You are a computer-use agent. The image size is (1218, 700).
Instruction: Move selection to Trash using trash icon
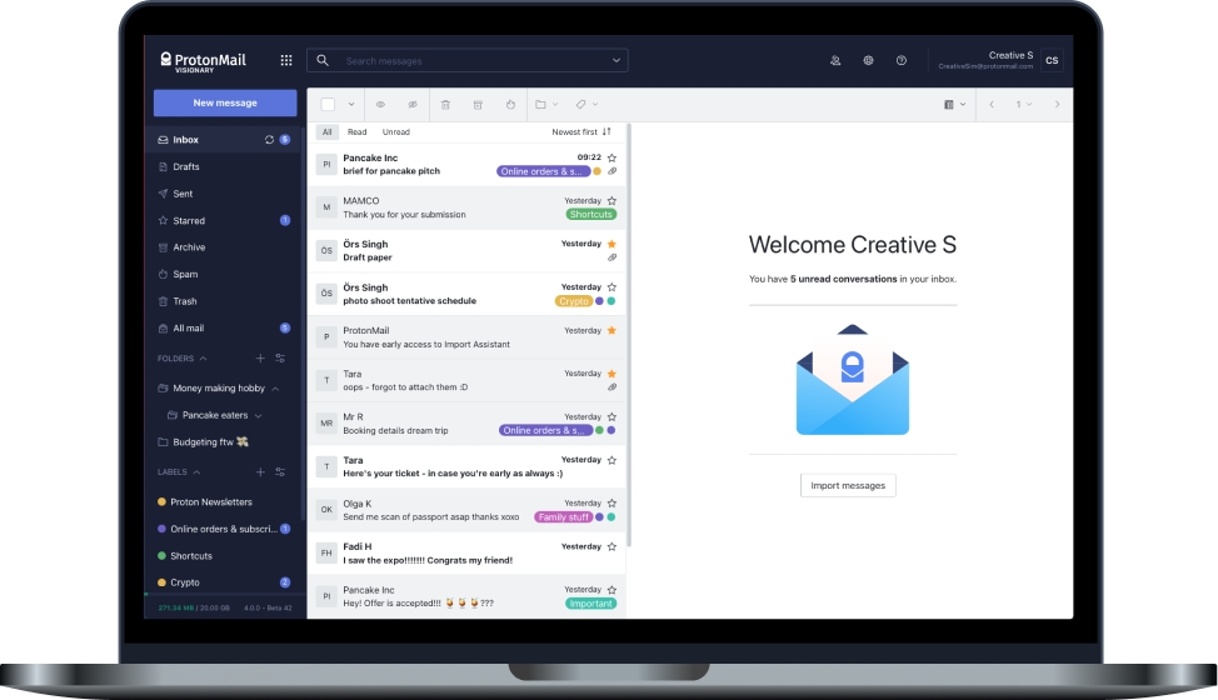445,104
